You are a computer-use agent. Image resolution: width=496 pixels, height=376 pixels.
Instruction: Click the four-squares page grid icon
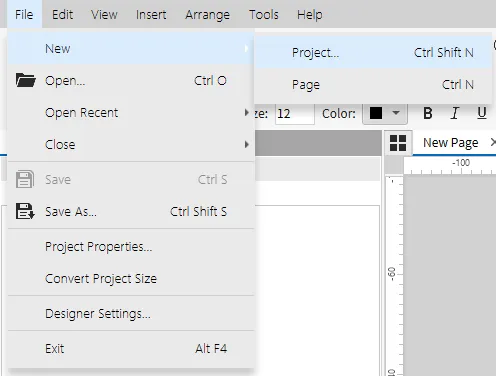pos(398,143)
